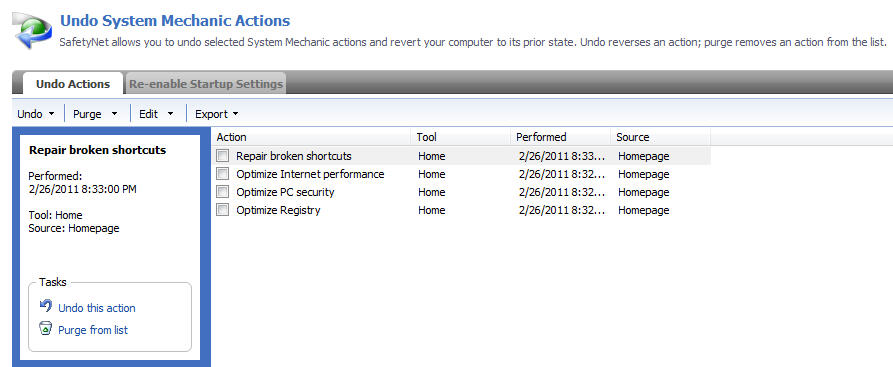Sort list by Tool column header
This screenshot has width=893, height=367.
[x=460, y=137]
